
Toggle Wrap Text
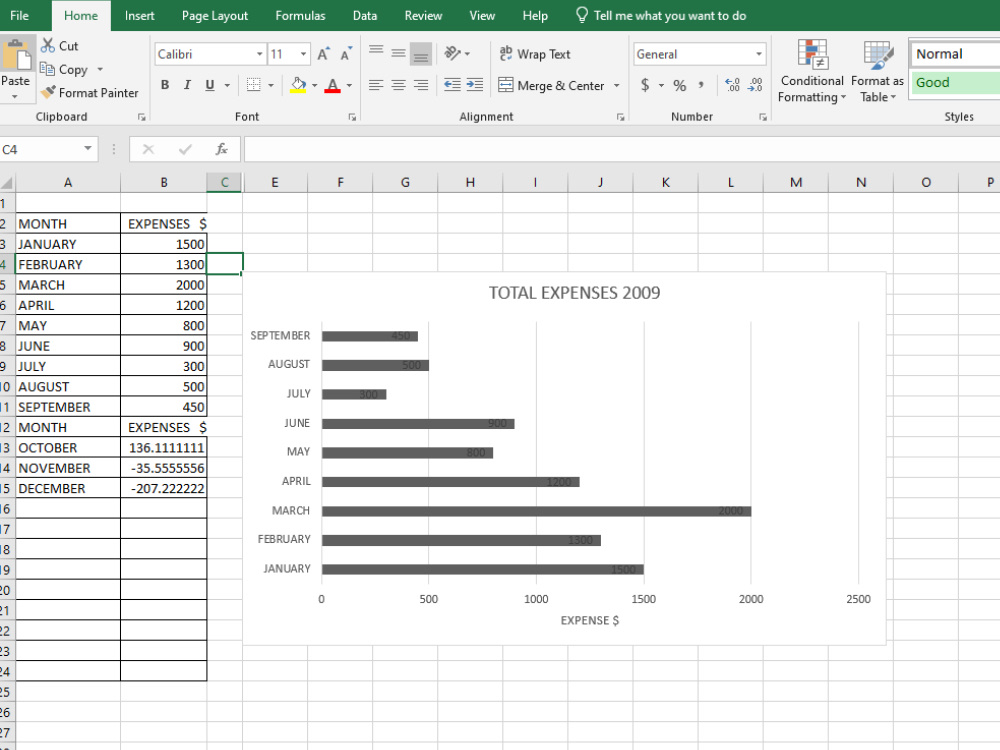point(534,54)
